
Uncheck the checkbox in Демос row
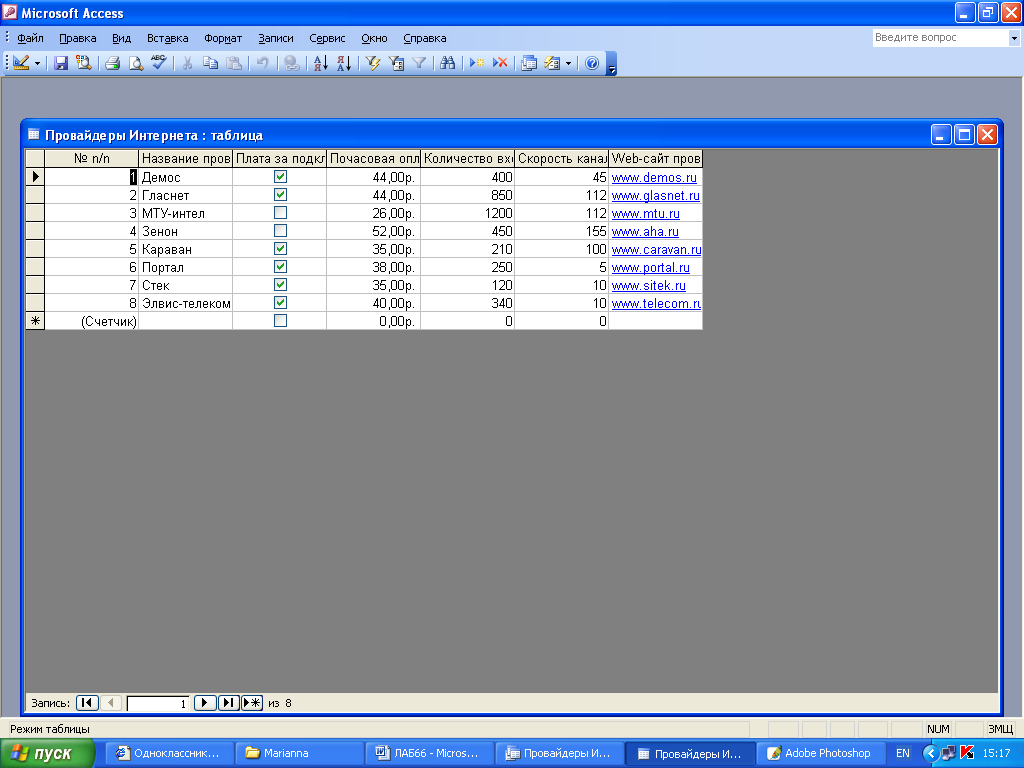click(x=280, y=176)
